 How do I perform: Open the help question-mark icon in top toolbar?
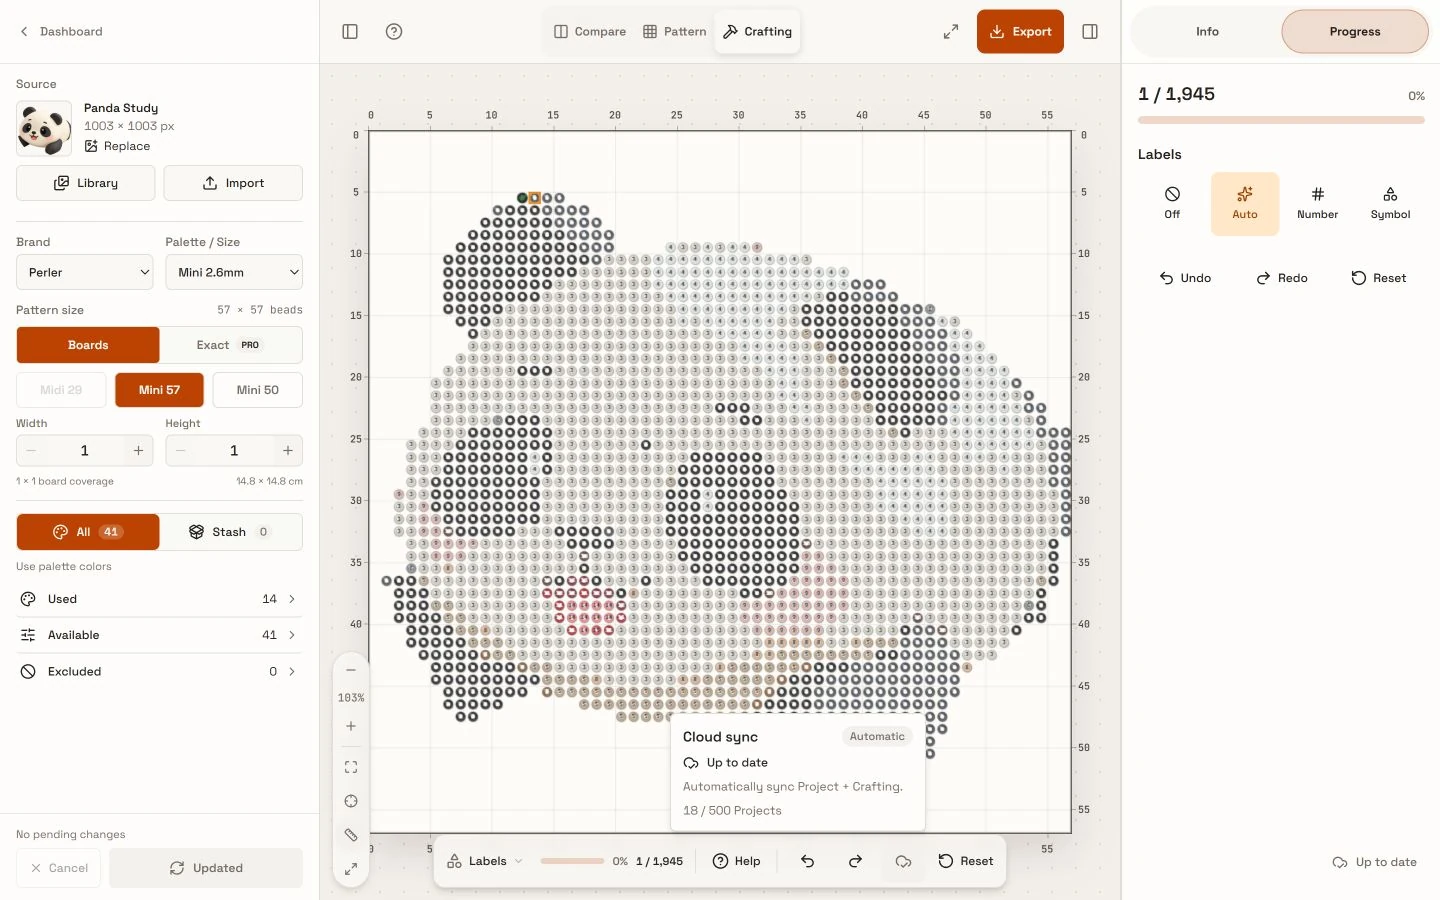[x=394, y=32]
